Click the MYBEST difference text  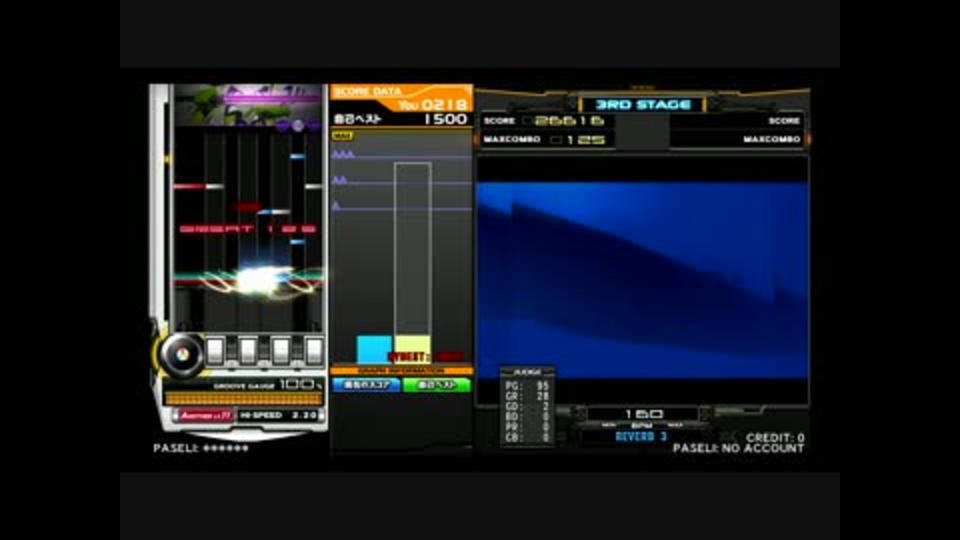tap(426, 356)
